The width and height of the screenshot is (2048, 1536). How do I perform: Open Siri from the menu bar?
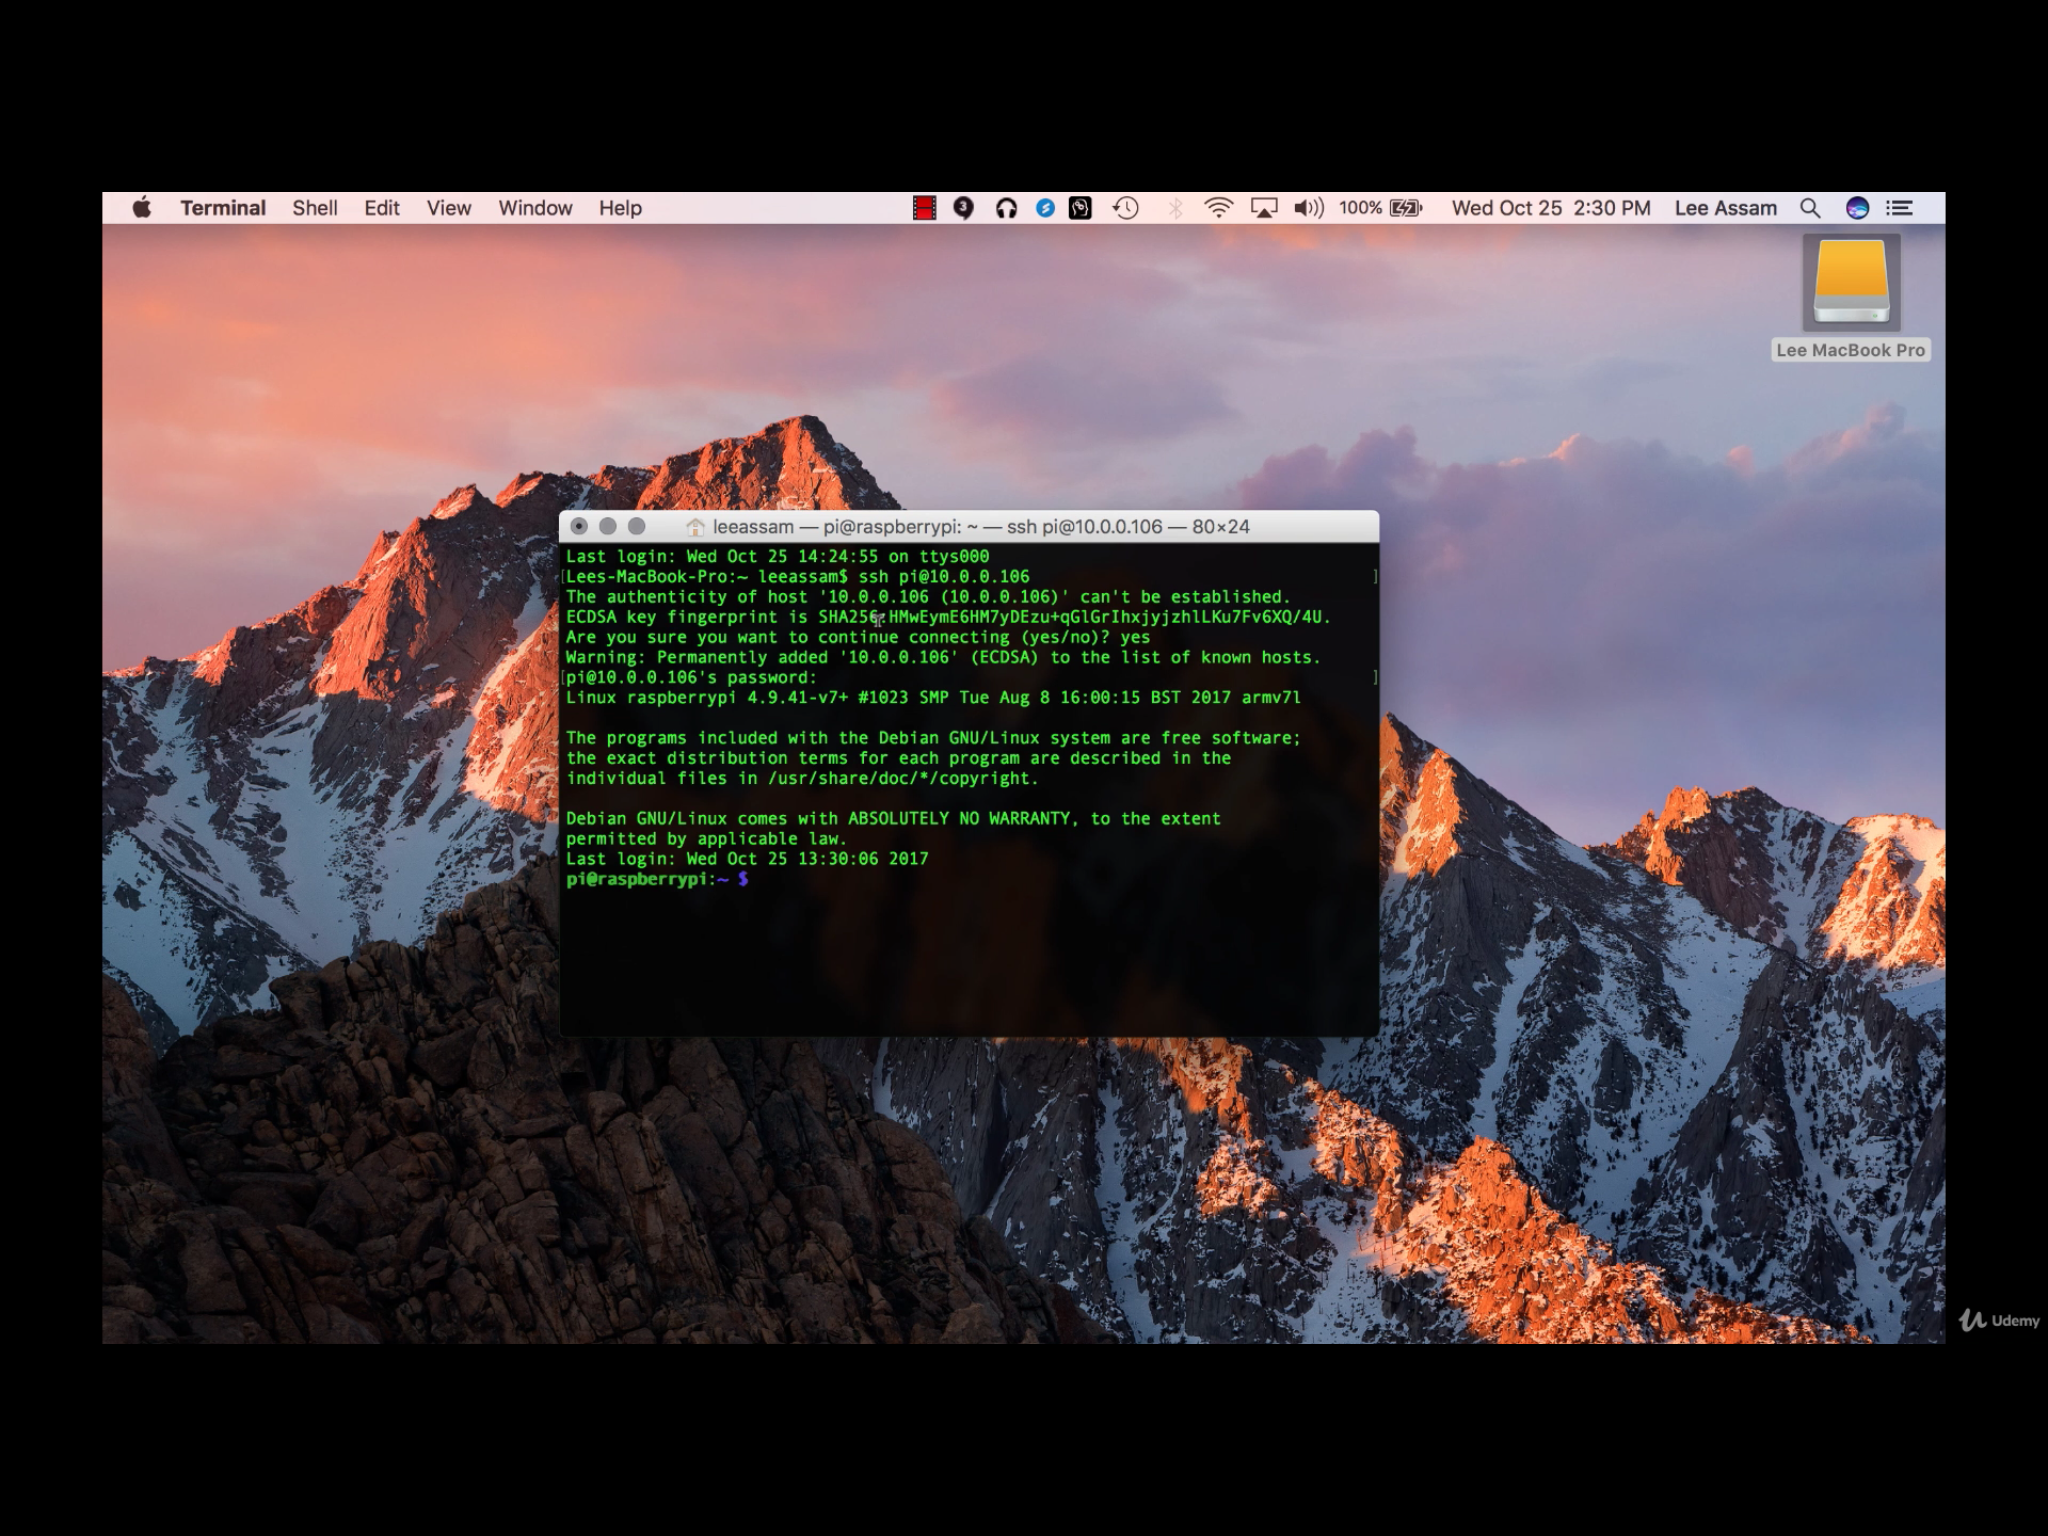(1857, 208)
